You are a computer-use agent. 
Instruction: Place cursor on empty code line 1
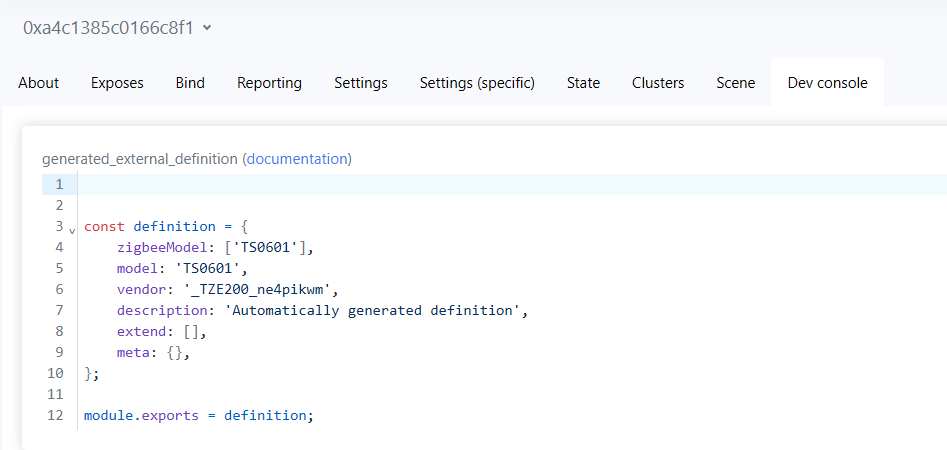click(512, 184)
